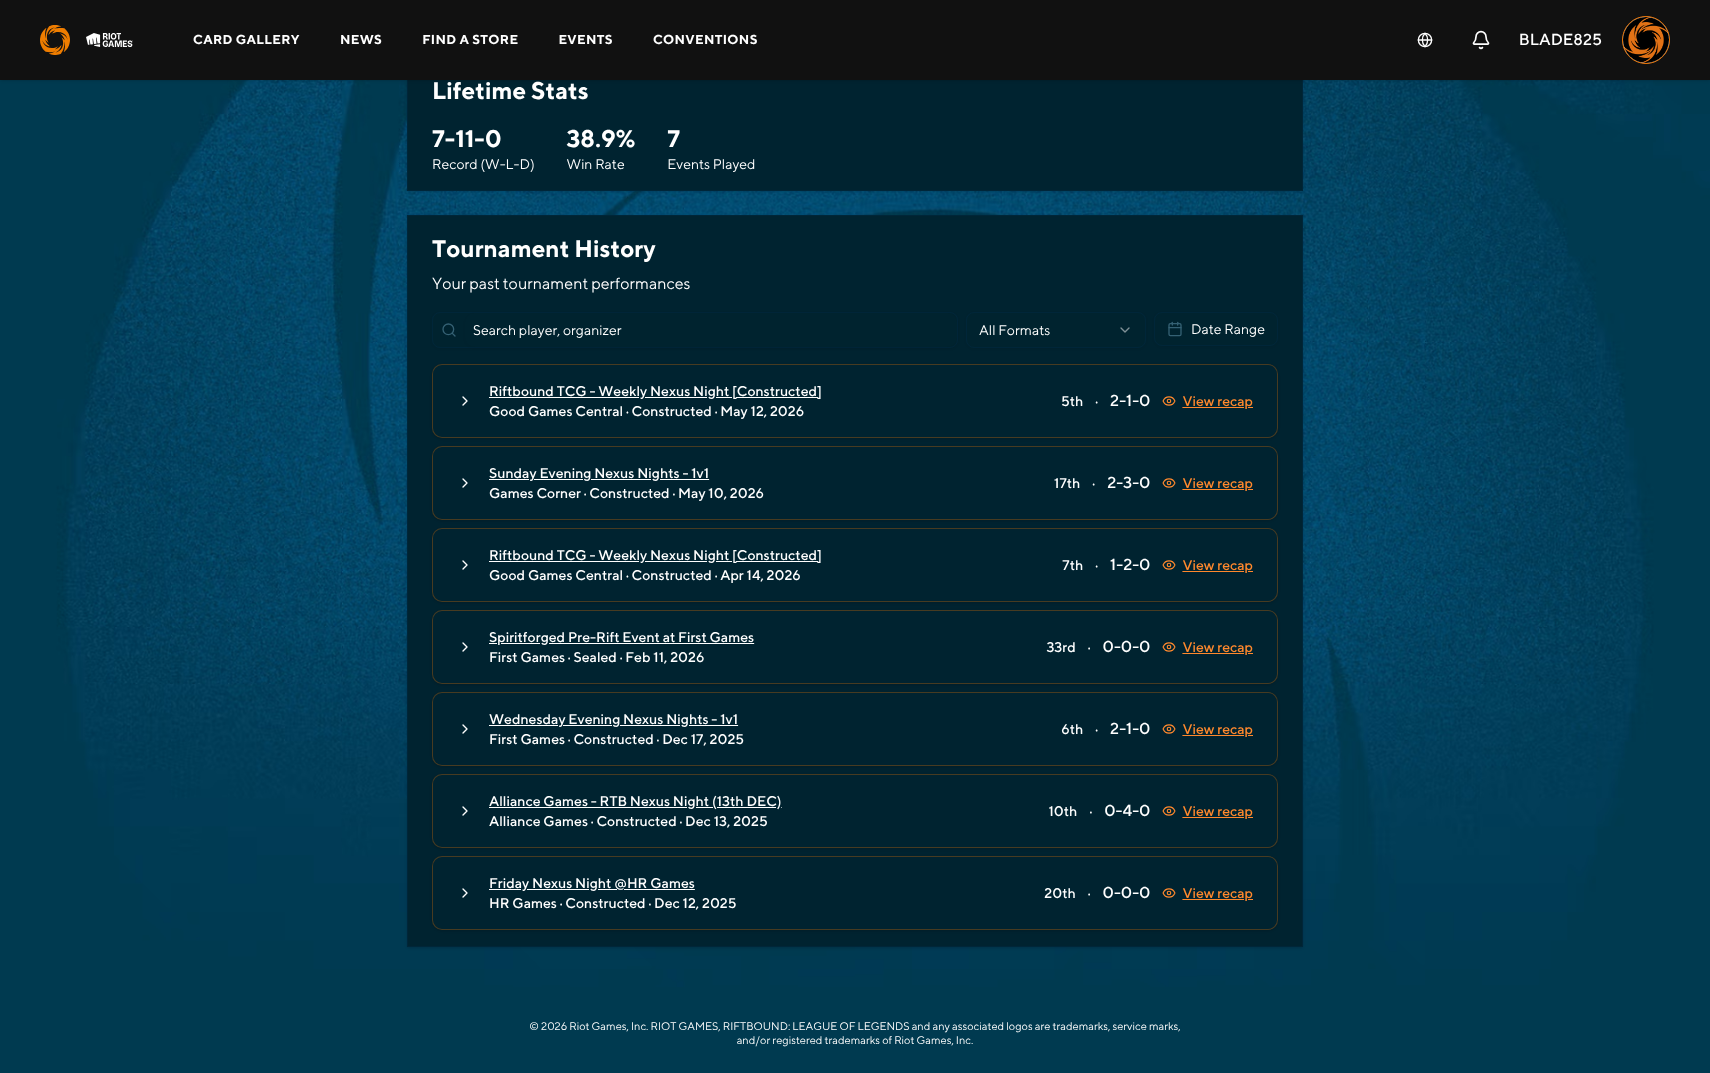Click 'Games Corner · Constructed · May 10, 2026' text
Viewport: 1710px width, 1073px height.
pos(626,493)
